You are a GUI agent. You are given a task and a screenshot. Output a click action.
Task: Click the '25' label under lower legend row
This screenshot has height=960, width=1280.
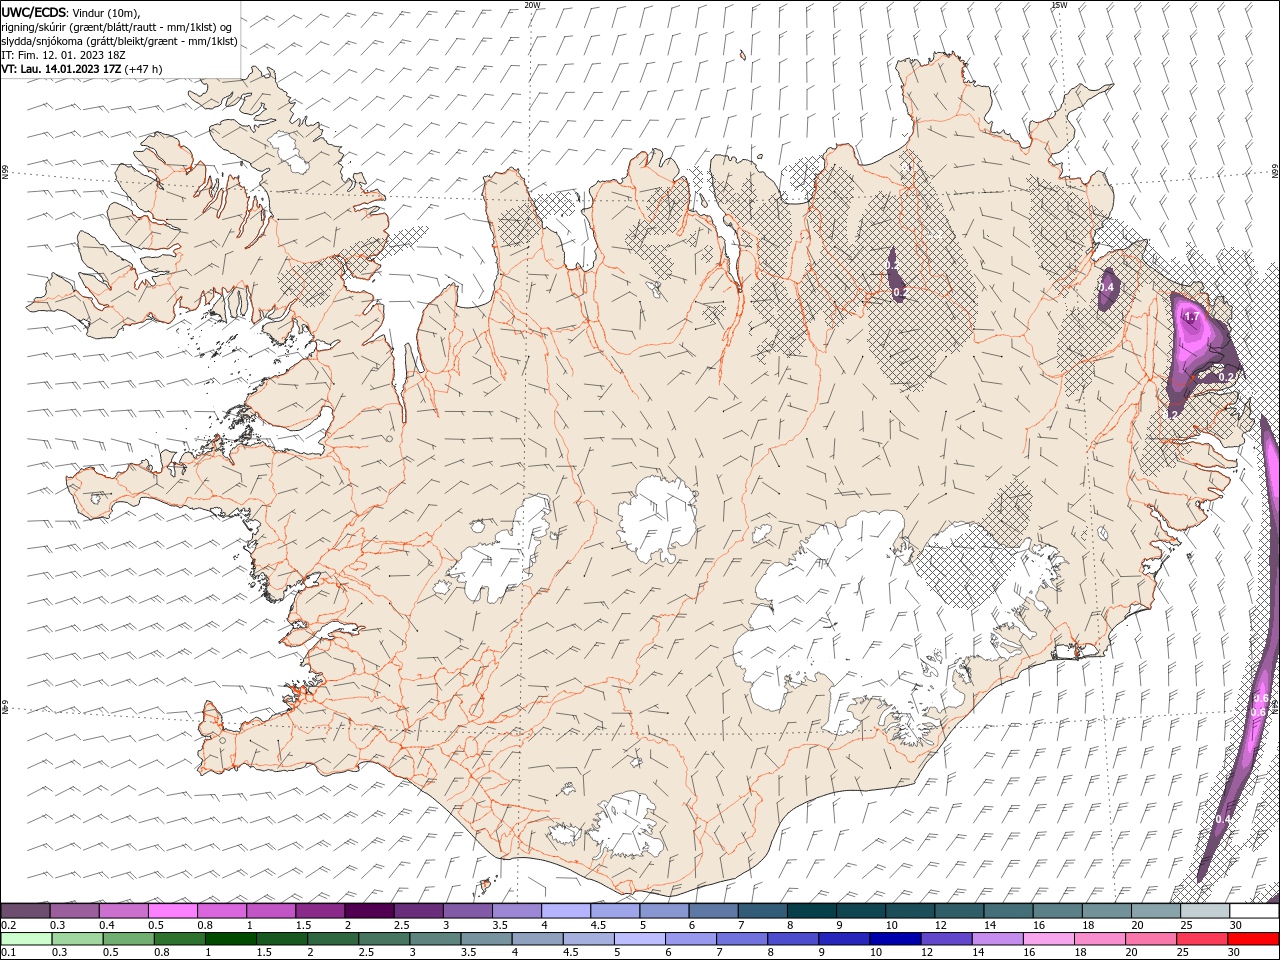point(1182,952)
